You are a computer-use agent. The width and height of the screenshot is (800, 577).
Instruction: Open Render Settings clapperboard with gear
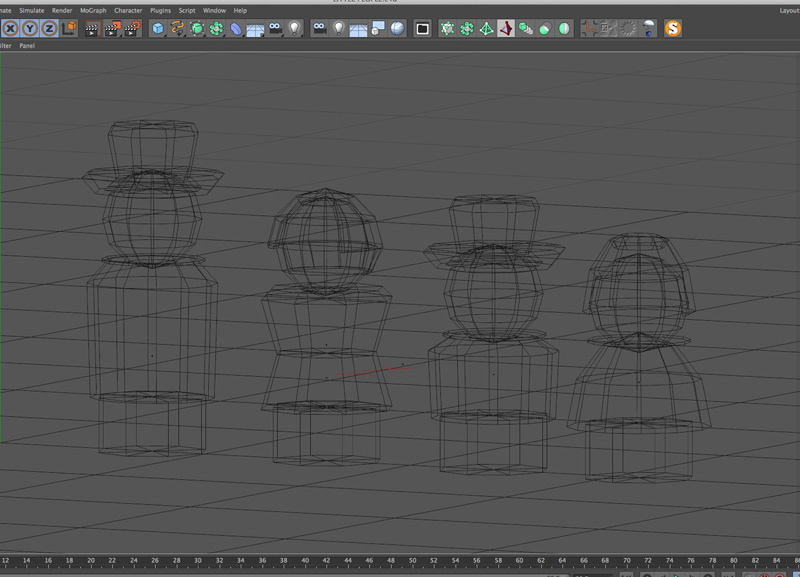[x=133, y=29]
